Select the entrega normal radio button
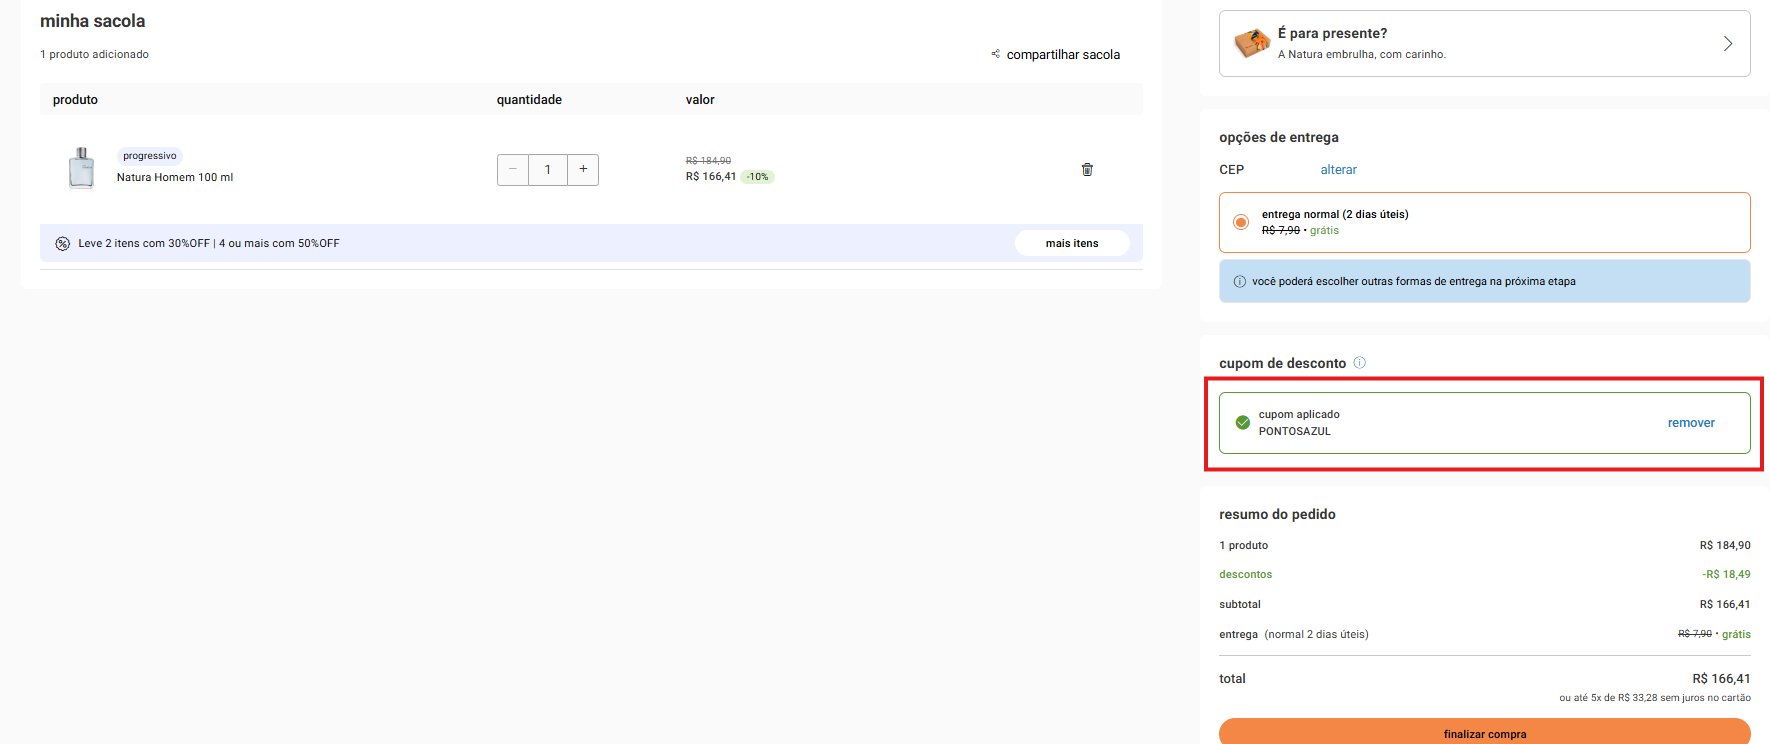Image resolution: width=1770 pixels, height=744 pixels. pos(1241,222)
